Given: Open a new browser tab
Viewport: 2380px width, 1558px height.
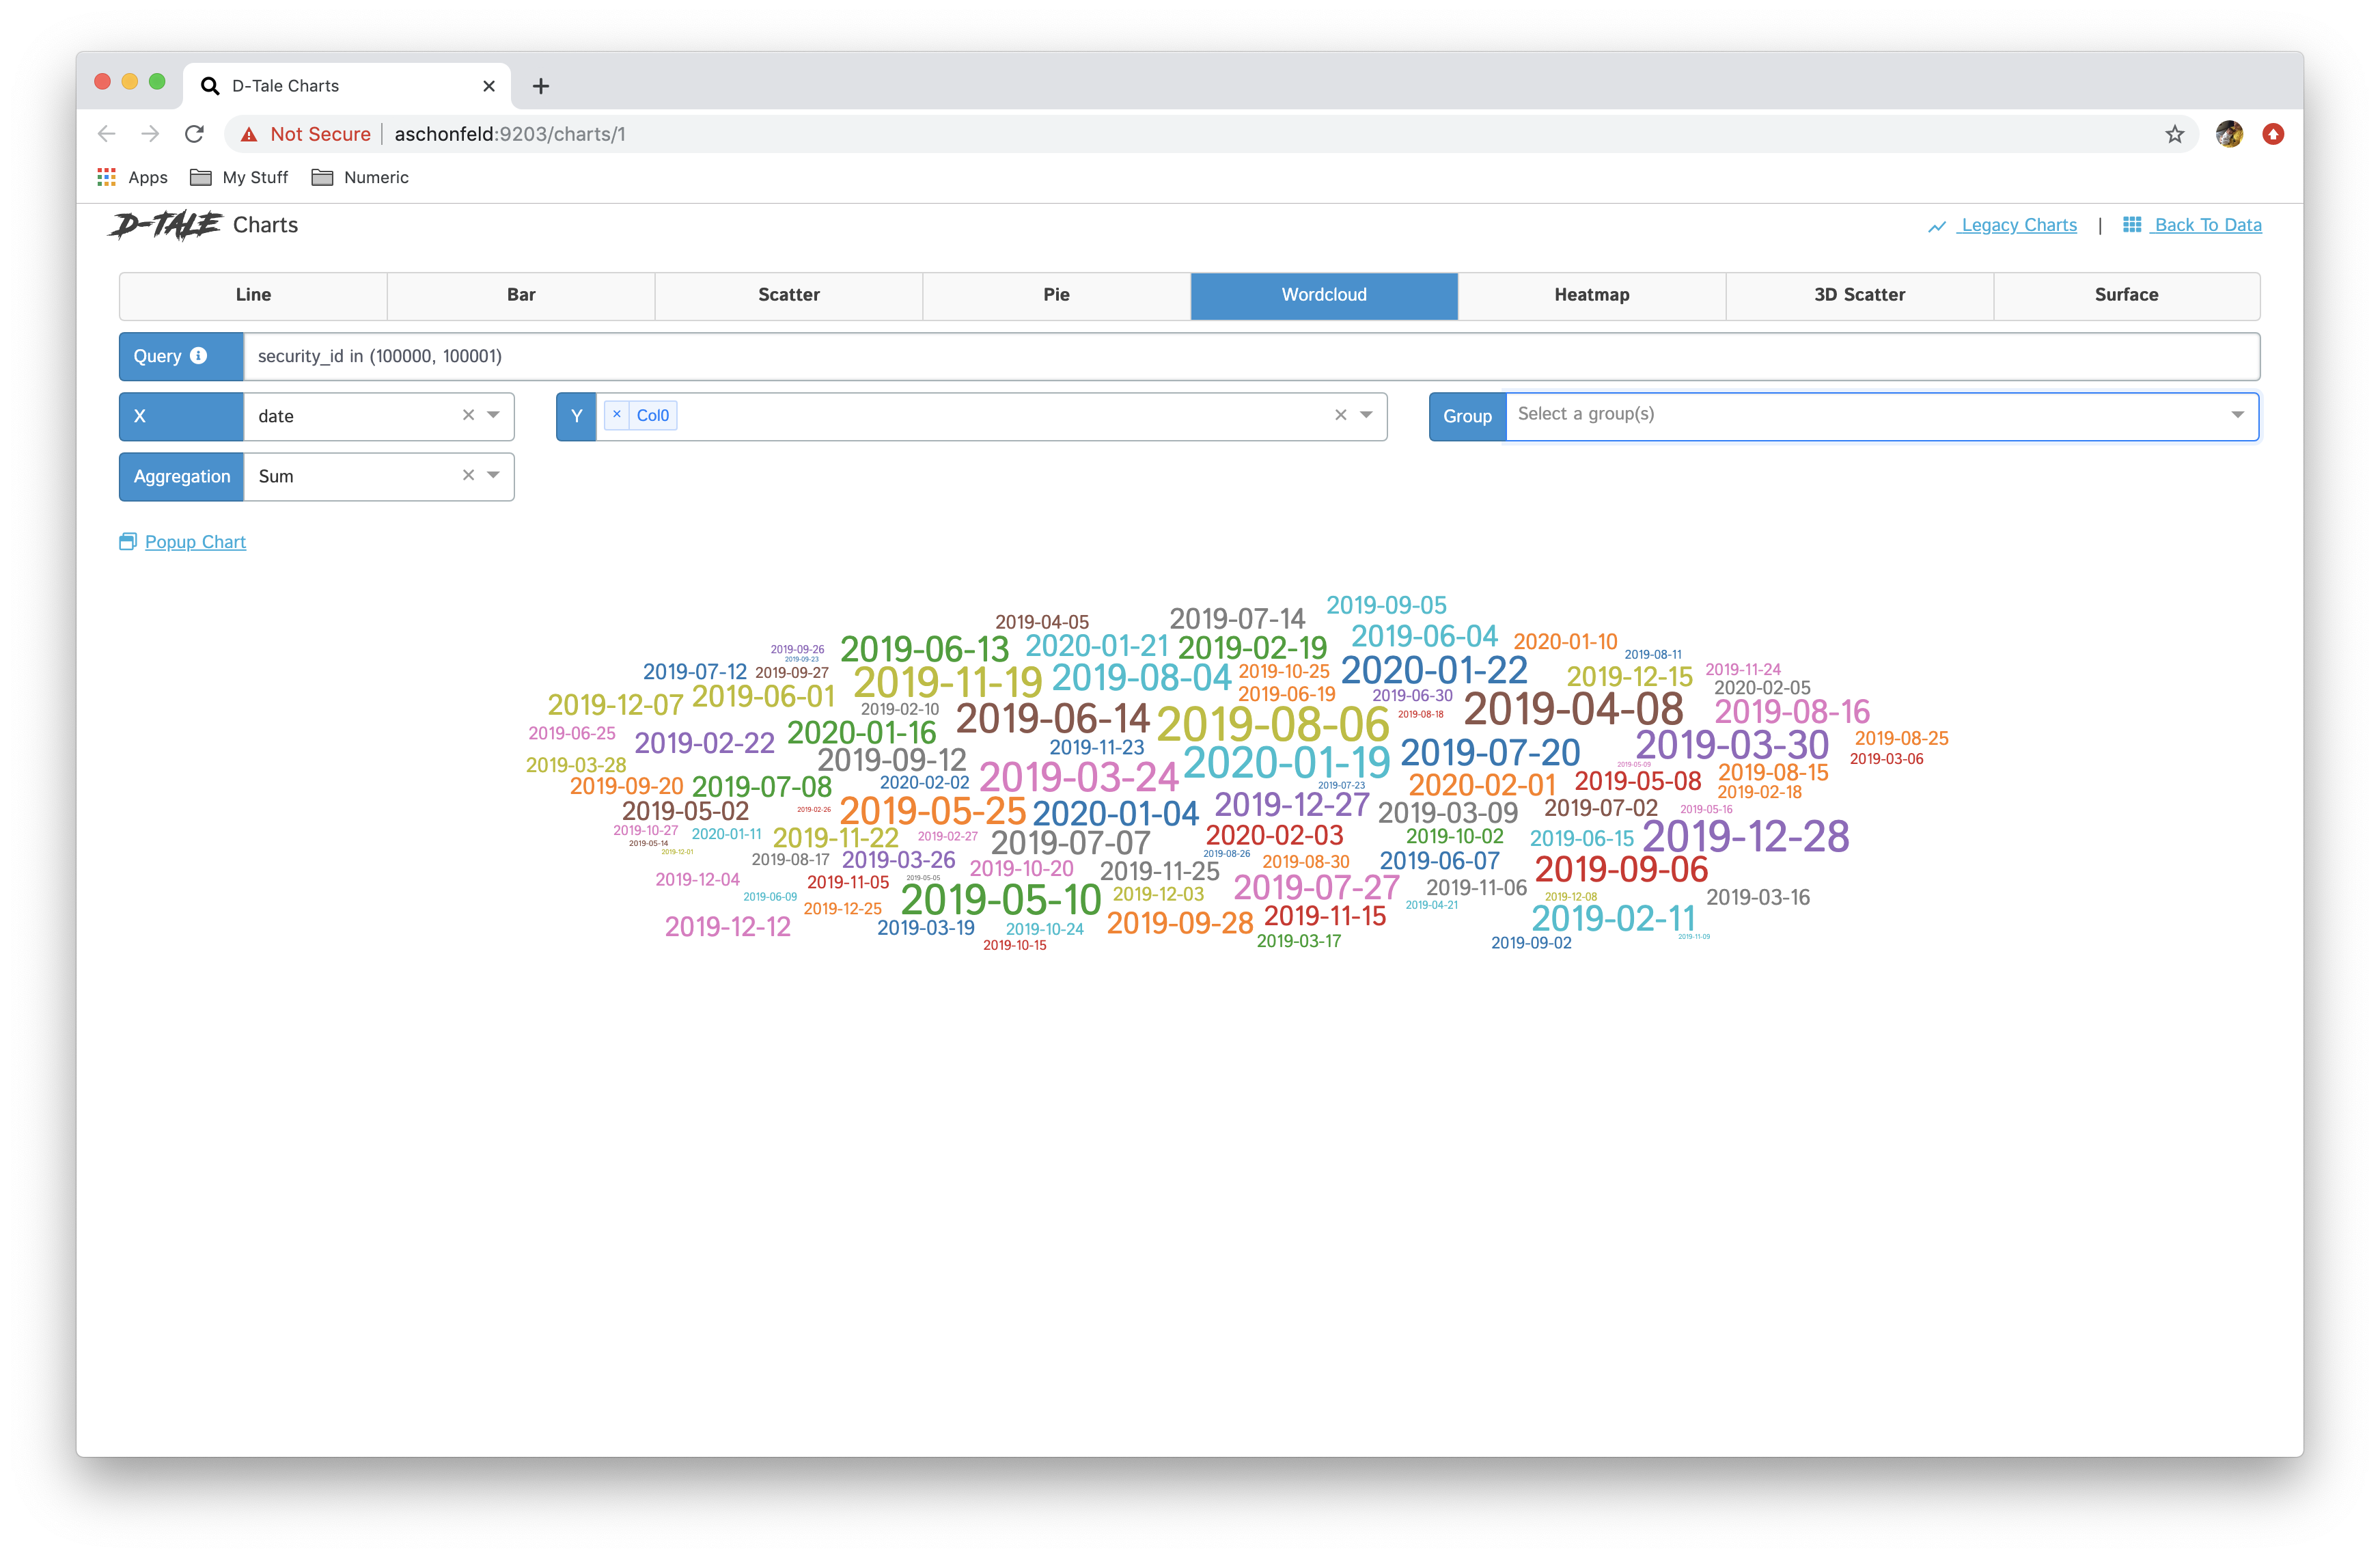Looking at the screenshot, I should [541, 86].
